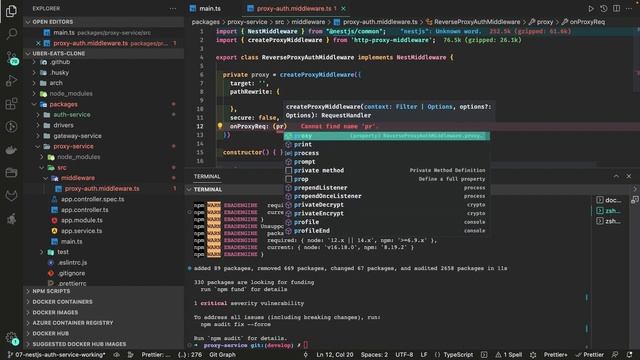The image size is (640, 360).
Task: Maximize the terminal panel with chevron
Action: [616, 176]
